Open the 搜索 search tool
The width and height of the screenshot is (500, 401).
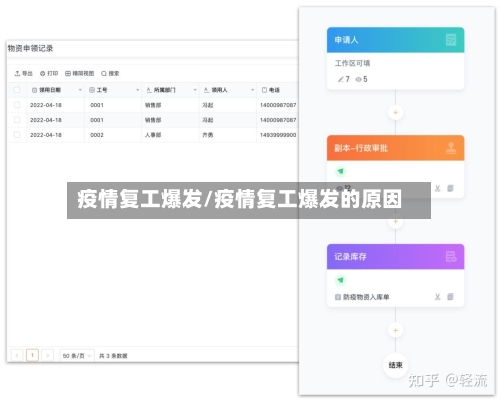(110, 74)
